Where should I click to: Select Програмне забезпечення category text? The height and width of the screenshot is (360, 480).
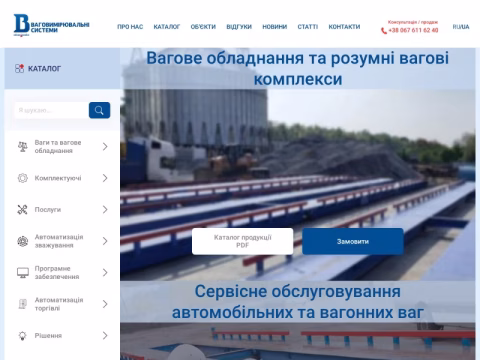point(57,273)
